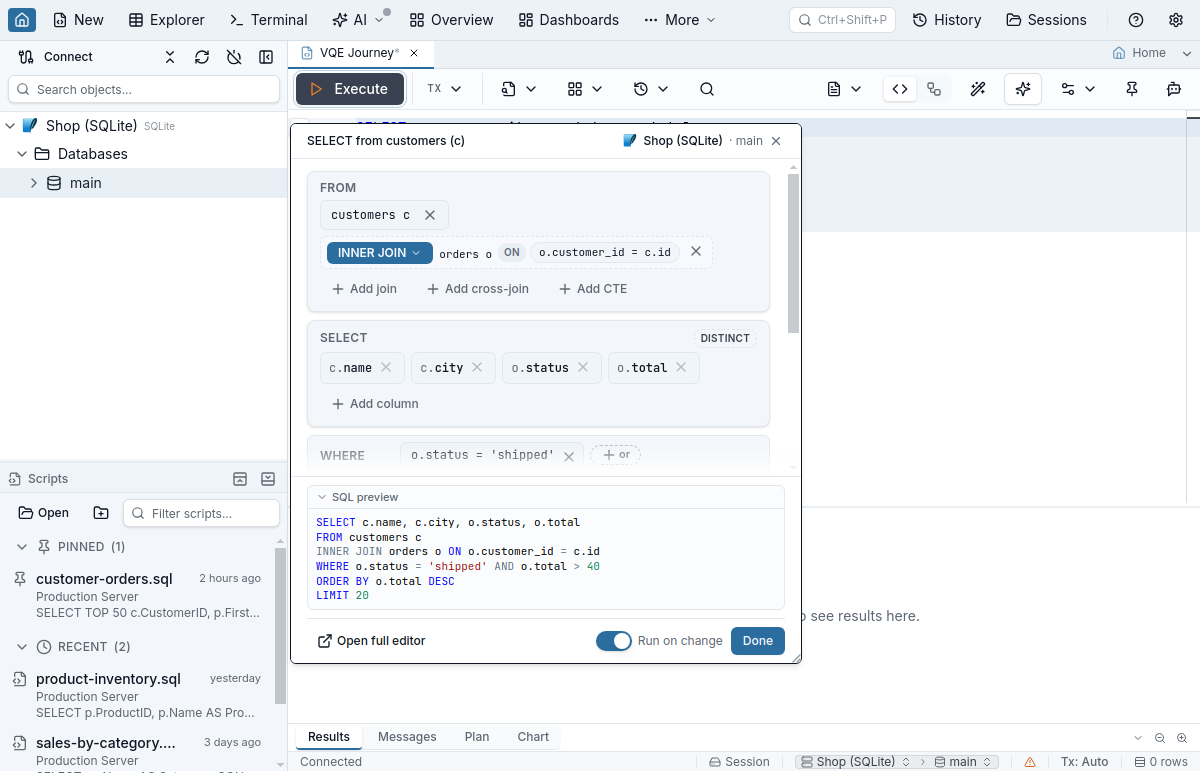The image size is (1200, 773).
Task: Click the Done button
Action: (758, 641)
